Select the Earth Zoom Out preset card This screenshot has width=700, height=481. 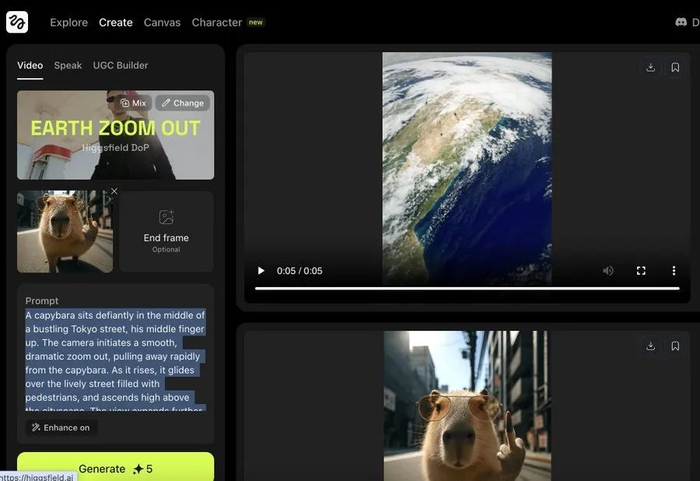click(x=115, y=135)
